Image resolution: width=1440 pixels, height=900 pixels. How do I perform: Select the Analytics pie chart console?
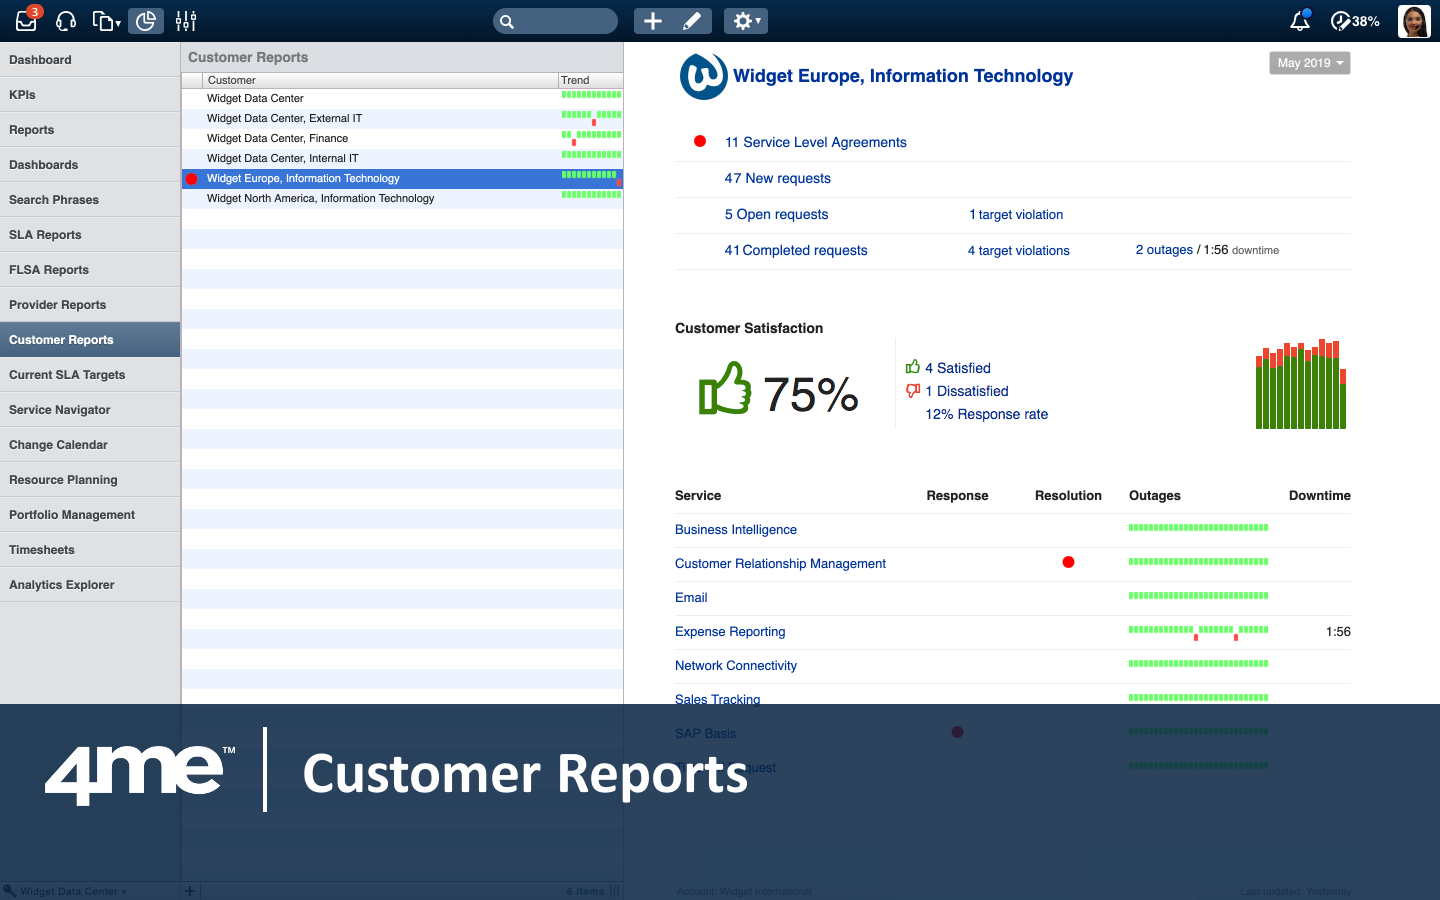pyautogui.click(x=146, y=21)
